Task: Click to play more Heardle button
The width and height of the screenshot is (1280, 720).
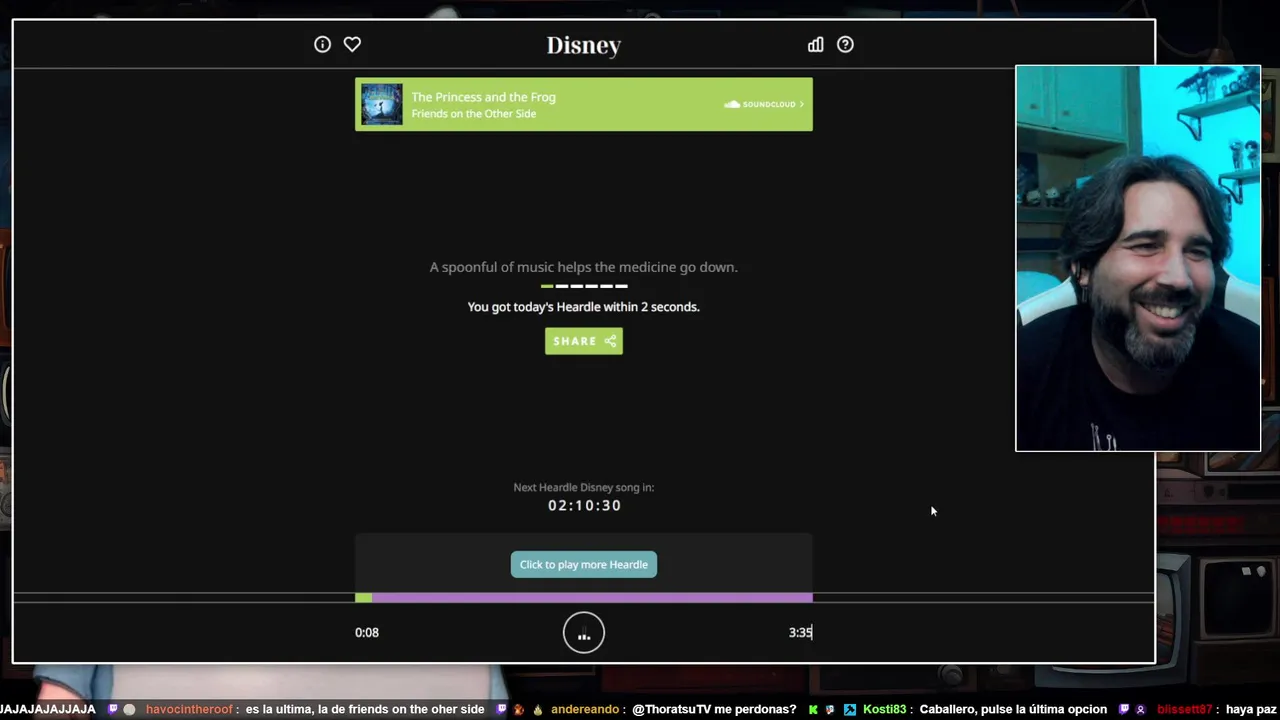Action: click(584, 564)
